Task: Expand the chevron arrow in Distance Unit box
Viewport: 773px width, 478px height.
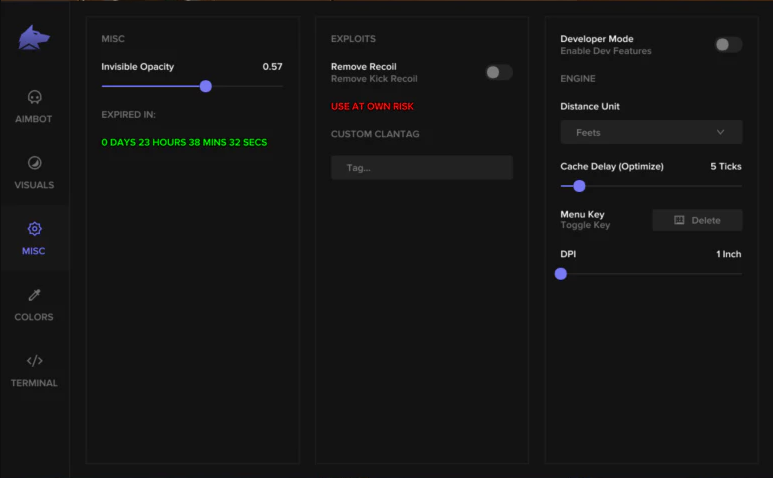Action: pos(721,132)
